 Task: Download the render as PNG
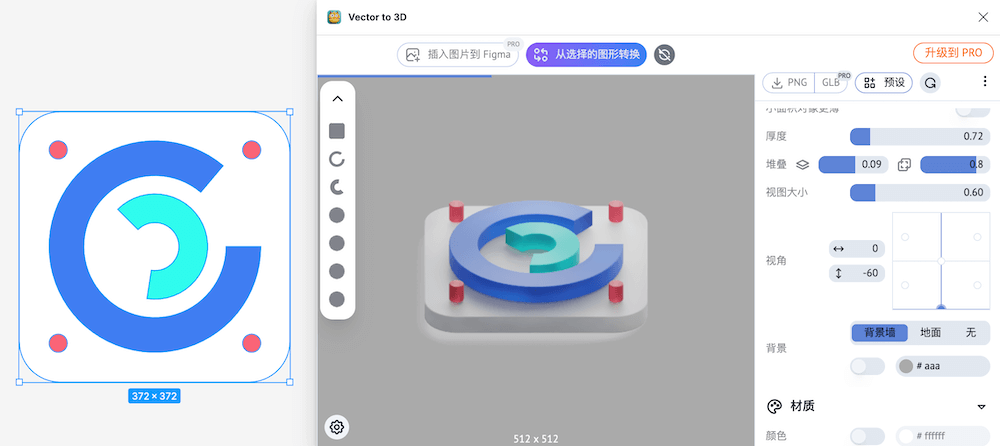(789, 82)
